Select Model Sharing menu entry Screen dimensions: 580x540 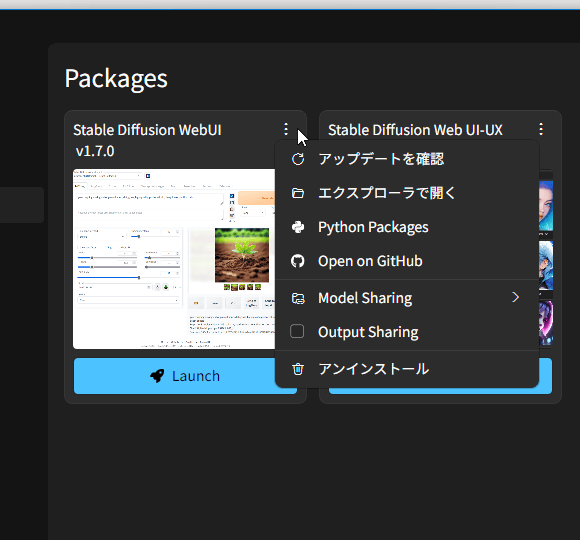click(407, 298)
